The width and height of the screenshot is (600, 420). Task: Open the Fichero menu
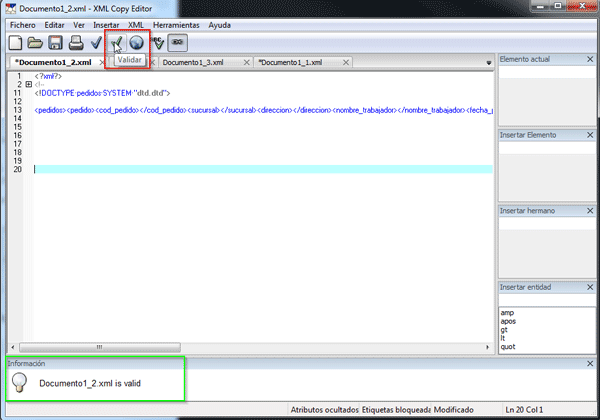pos(22,24)
